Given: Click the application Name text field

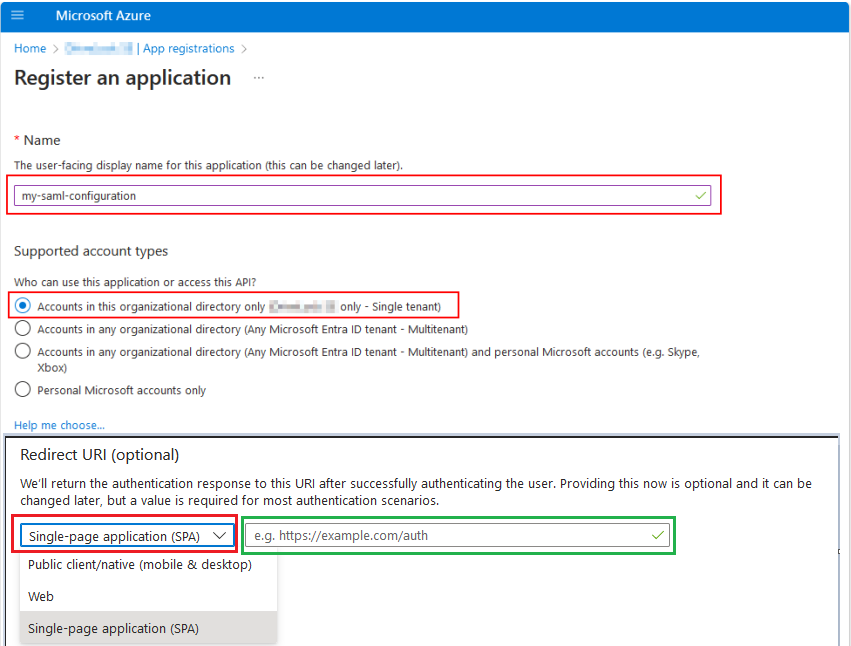Looking at the screenshot, I should point(350,196).
